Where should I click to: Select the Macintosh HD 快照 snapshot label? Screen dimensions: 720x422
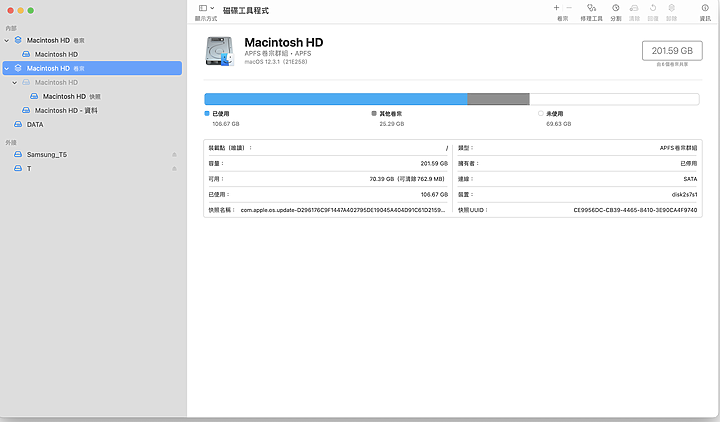point(72,96)
